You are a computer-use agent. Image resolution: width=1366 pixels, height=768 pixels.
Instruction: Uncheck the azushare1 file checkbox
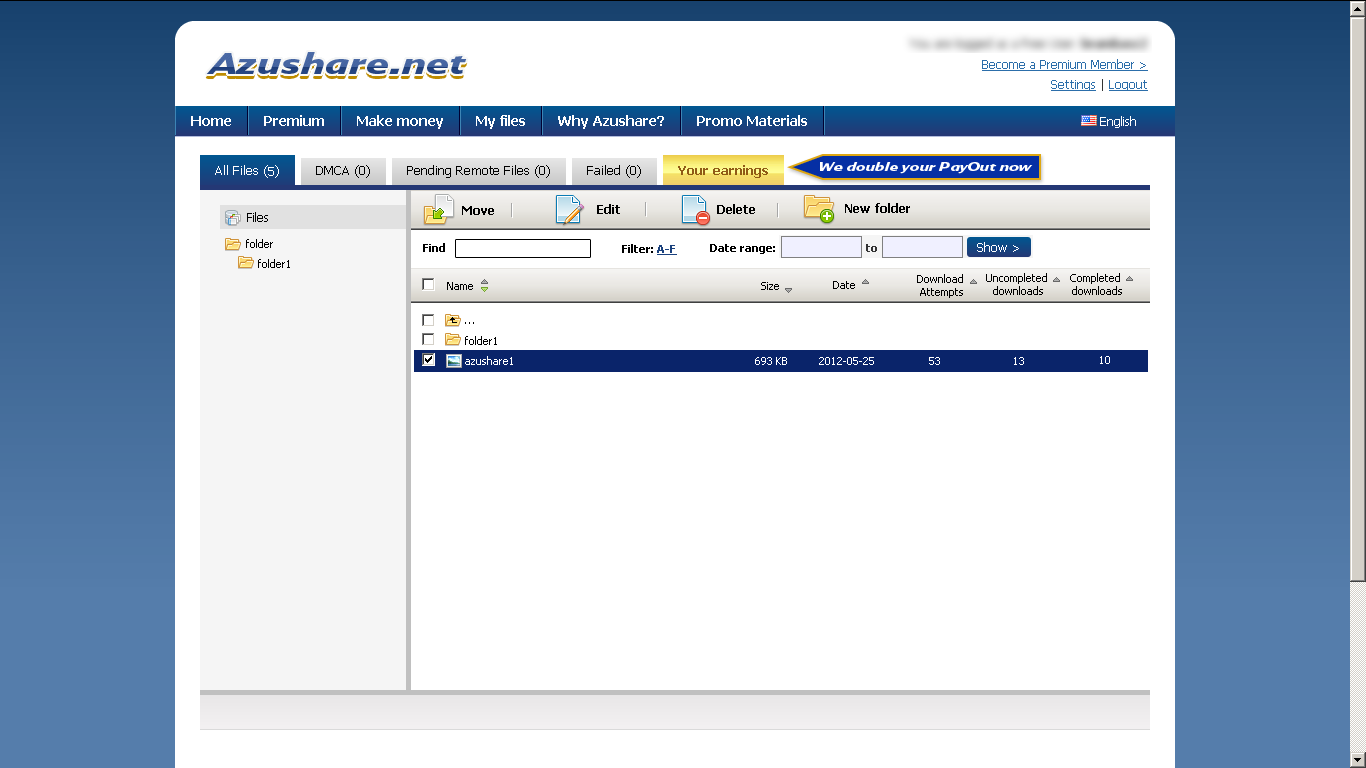[429, 360]
